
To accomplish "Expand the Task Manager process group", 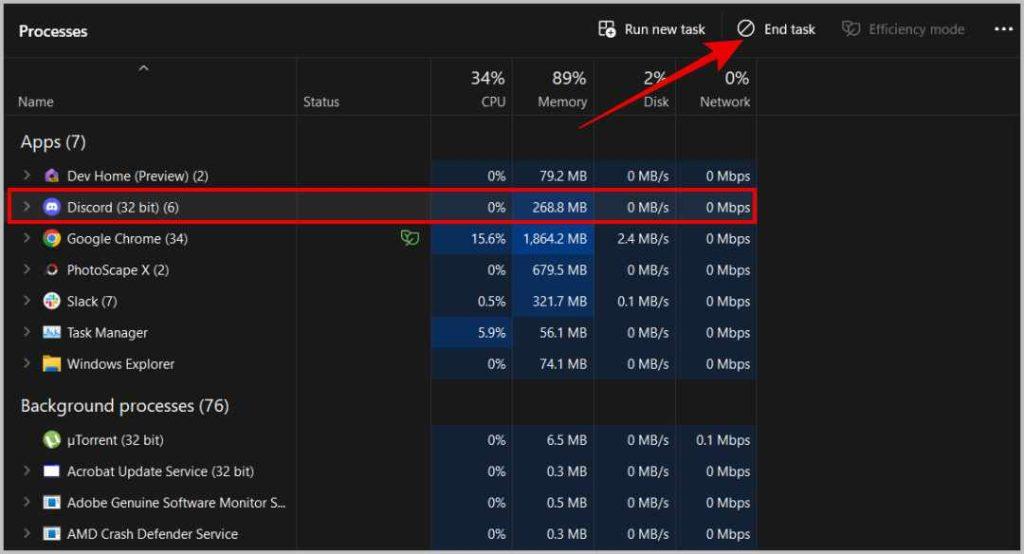I will pyautogui.click(x=27, y=332).
